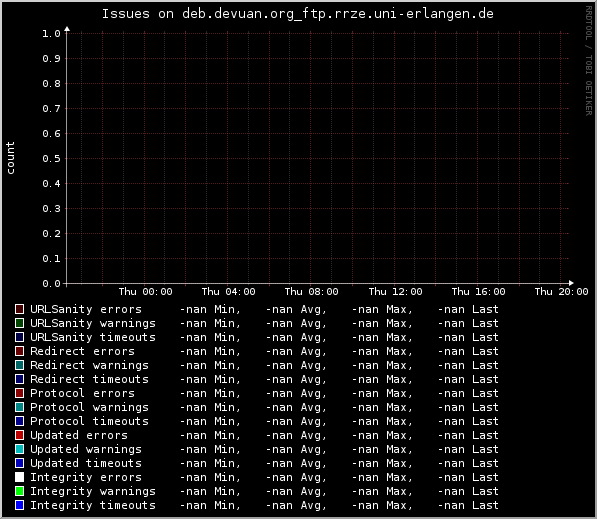Click the Protocol timeouts legend label
This screenshot has width=597, height=519.
pos(89,421)
